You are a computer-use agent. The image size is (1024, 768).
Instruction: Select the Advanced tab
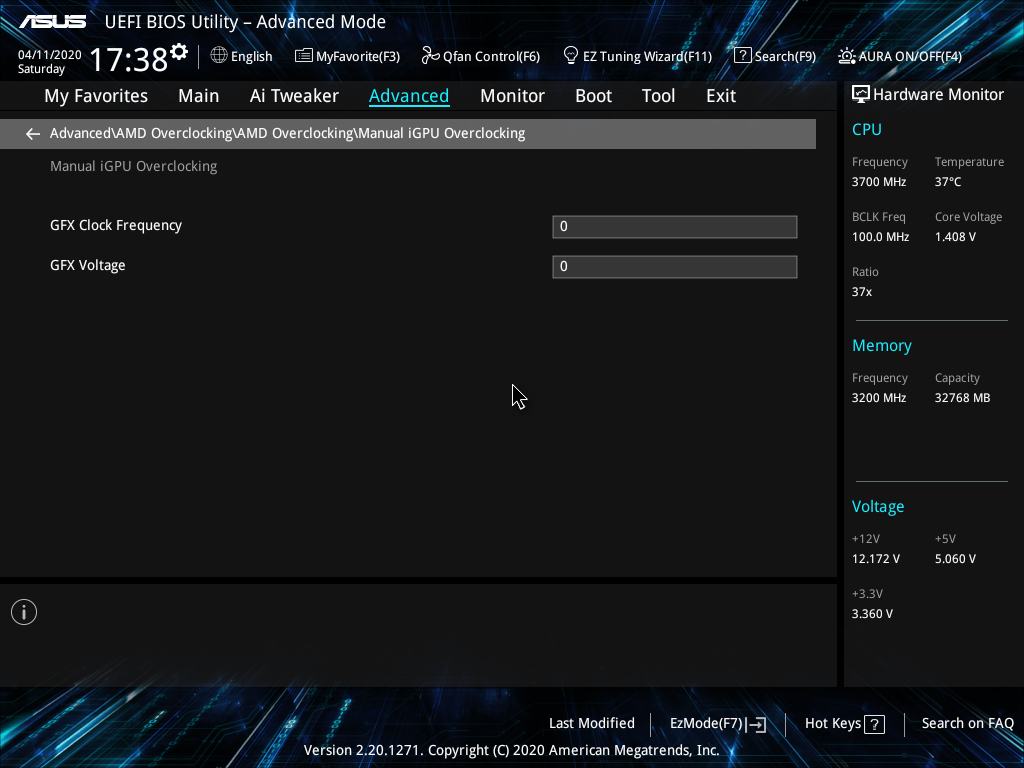(409, 96)
